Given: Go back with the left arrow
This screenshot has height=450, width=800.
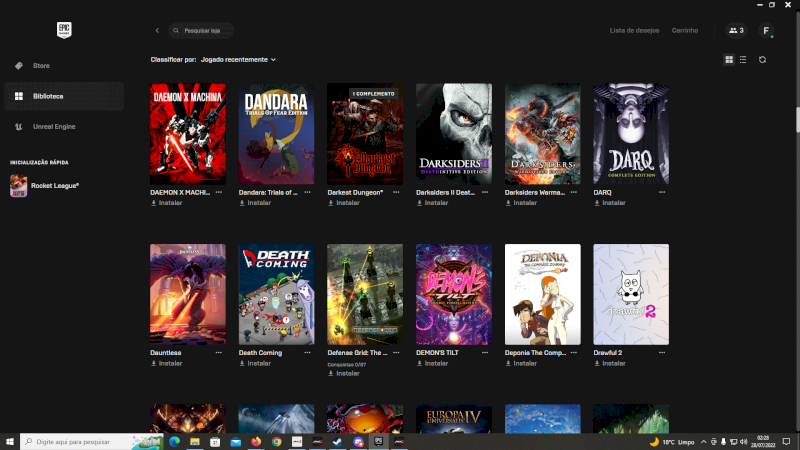Looking at the screenshot, I should click(x=157, y=31).
